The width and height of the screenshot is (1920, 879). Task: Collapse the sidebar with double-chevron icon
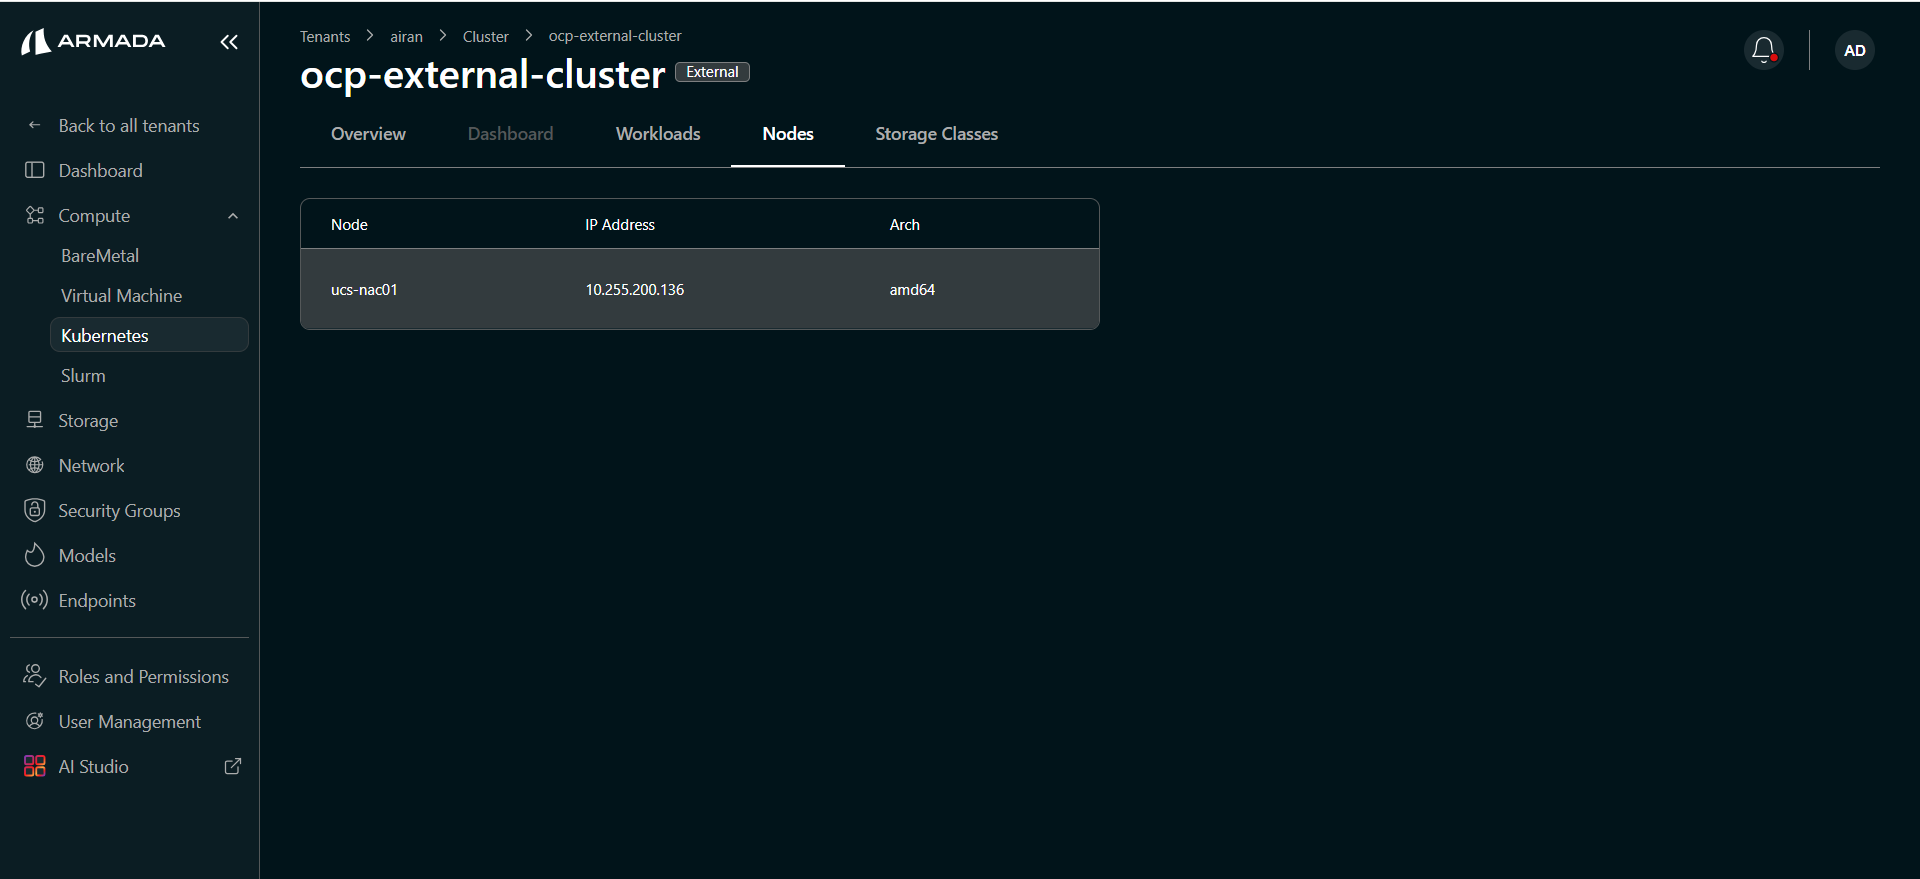(229, 42)
